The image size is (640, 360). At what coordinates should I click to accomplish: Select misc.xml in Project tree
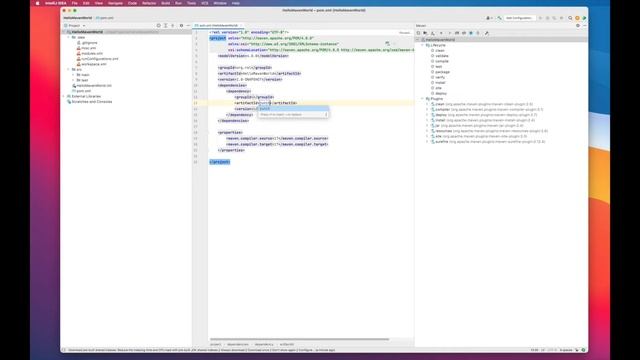click(x=86, y=48)
